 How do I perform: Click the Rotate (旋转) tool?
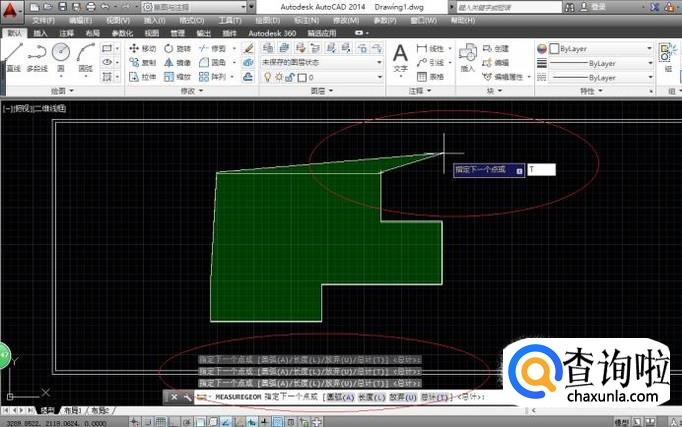(177, 47)
